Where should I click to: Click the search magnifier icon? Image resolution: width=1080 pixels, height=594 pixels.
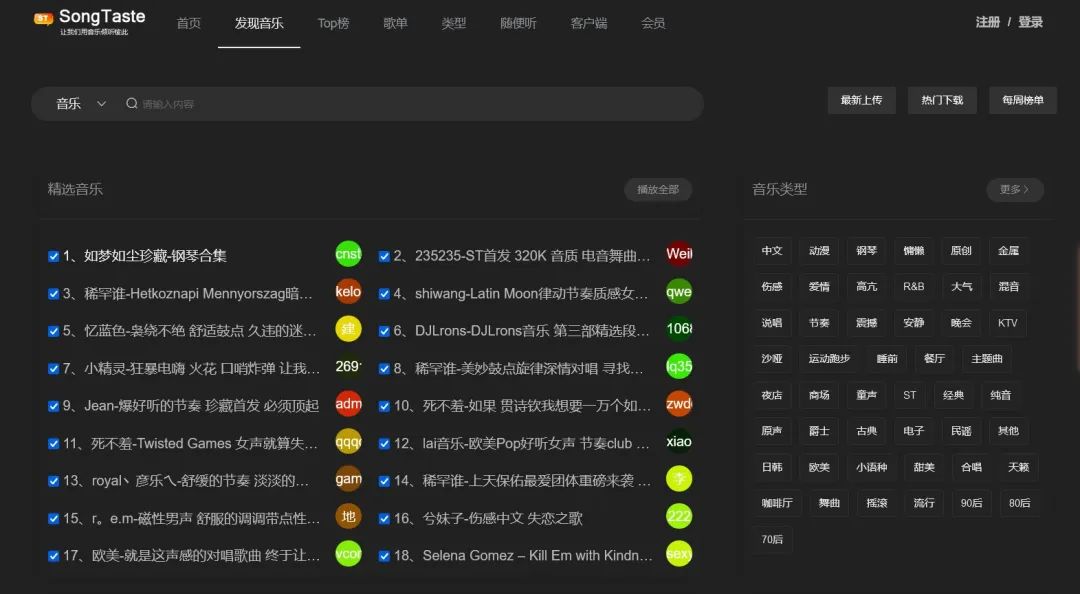(x=131, y=102)
